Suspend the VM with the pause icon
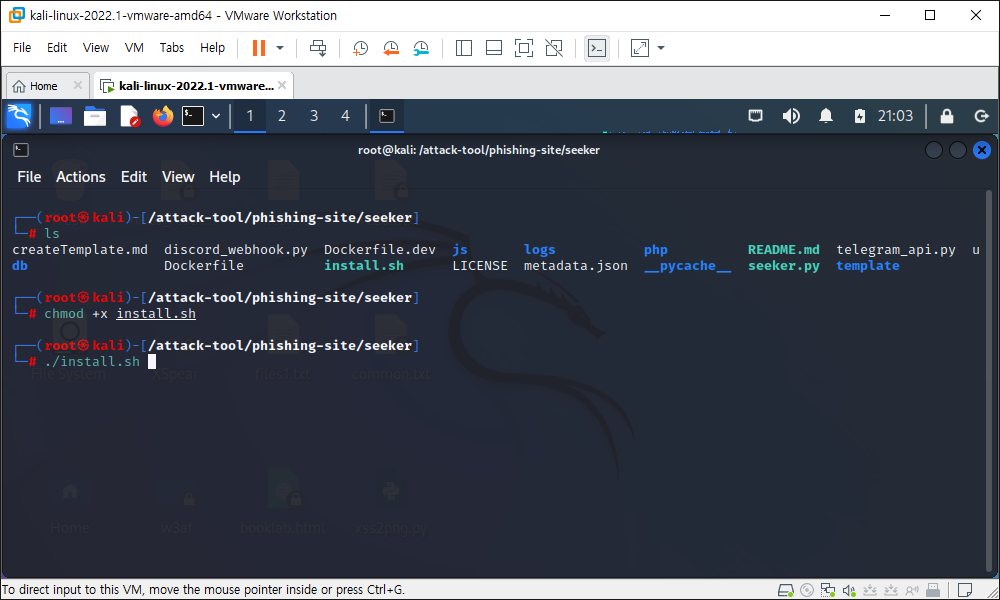 (258, 48)
